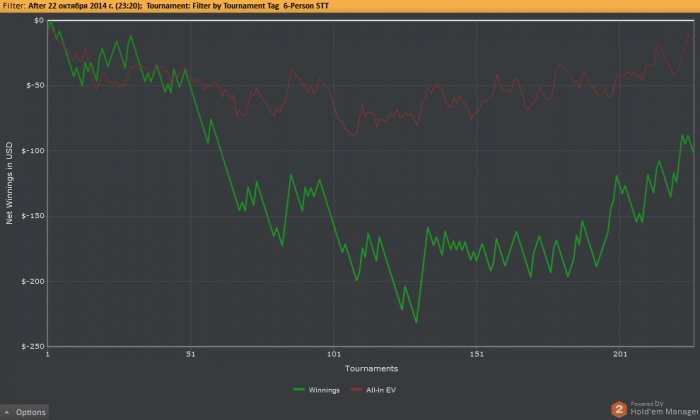Click the Options expand arrow icon
The width and height of the screenshot is (700, 420).
[7, 412]
